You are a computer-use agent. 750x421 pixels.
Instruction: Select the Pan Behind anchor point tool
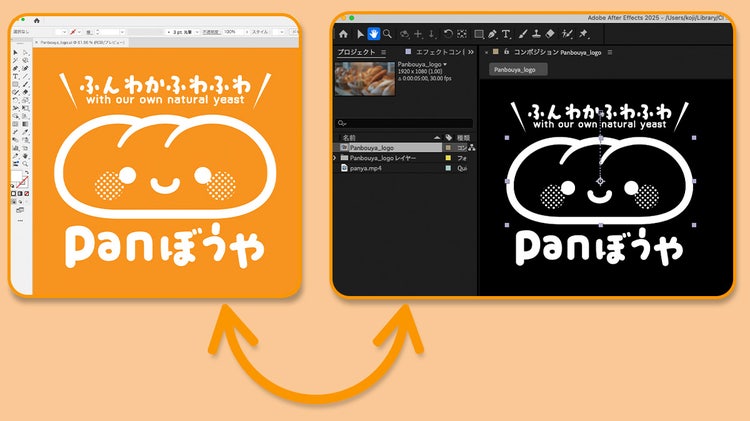[462, 34]
